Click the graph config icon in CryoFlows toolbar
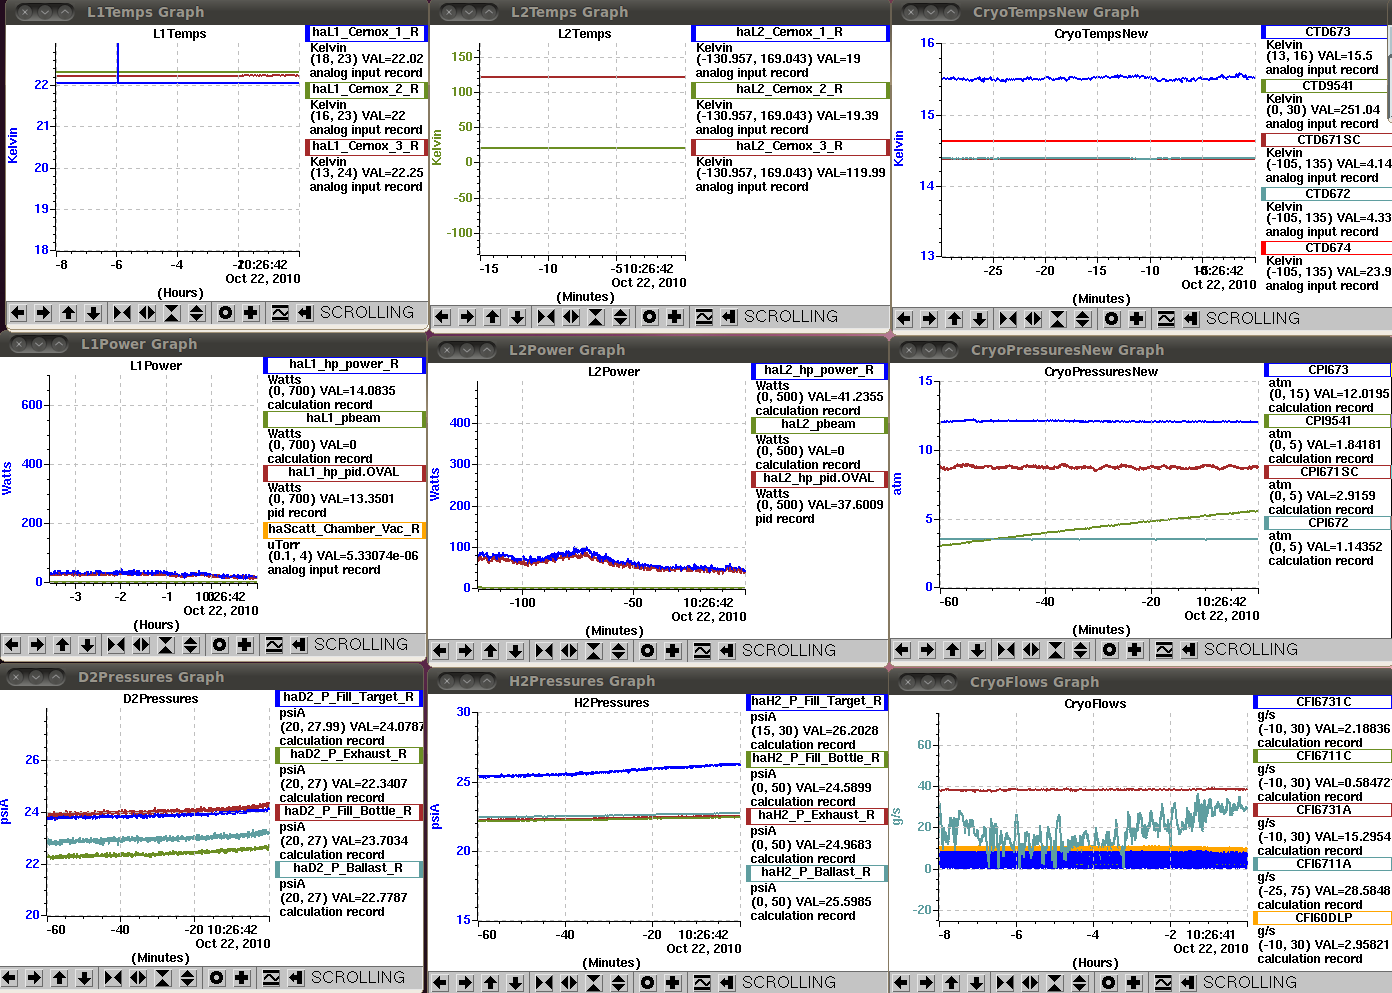 coord(1163,983)
